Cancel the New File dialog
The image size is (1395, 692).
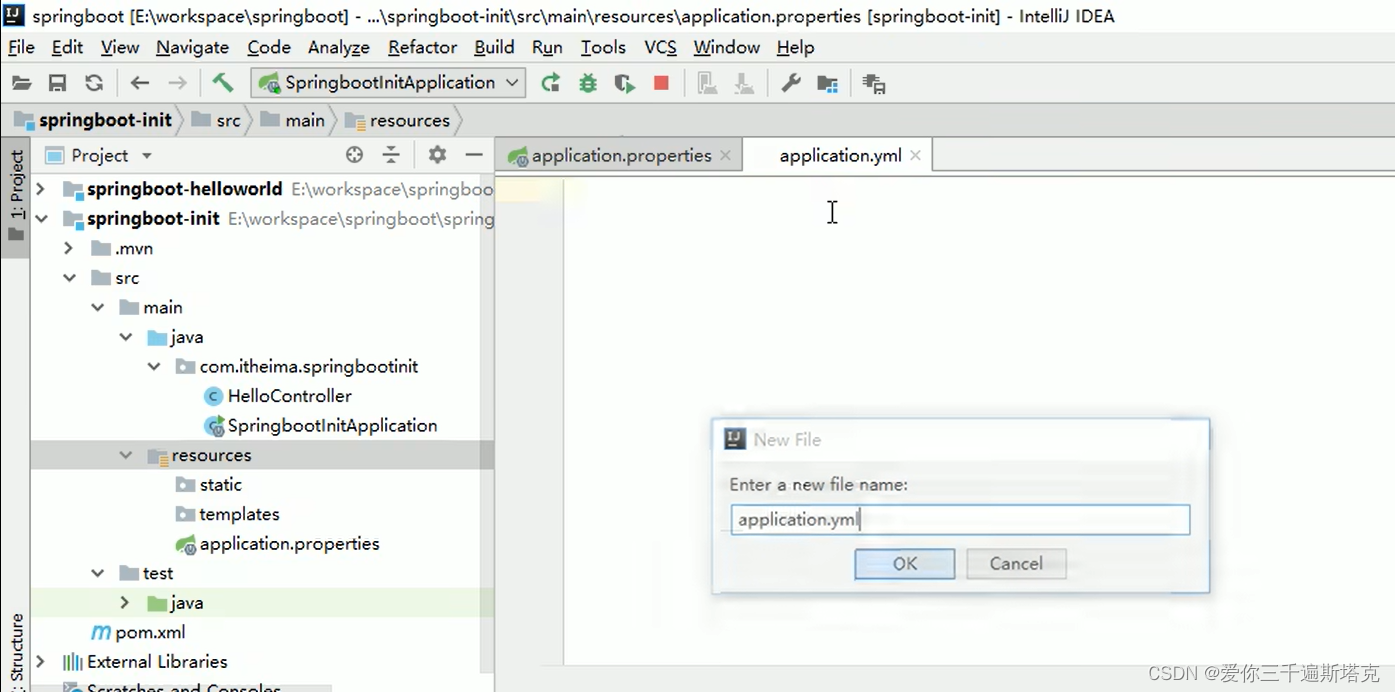(x=1016, y=563)
